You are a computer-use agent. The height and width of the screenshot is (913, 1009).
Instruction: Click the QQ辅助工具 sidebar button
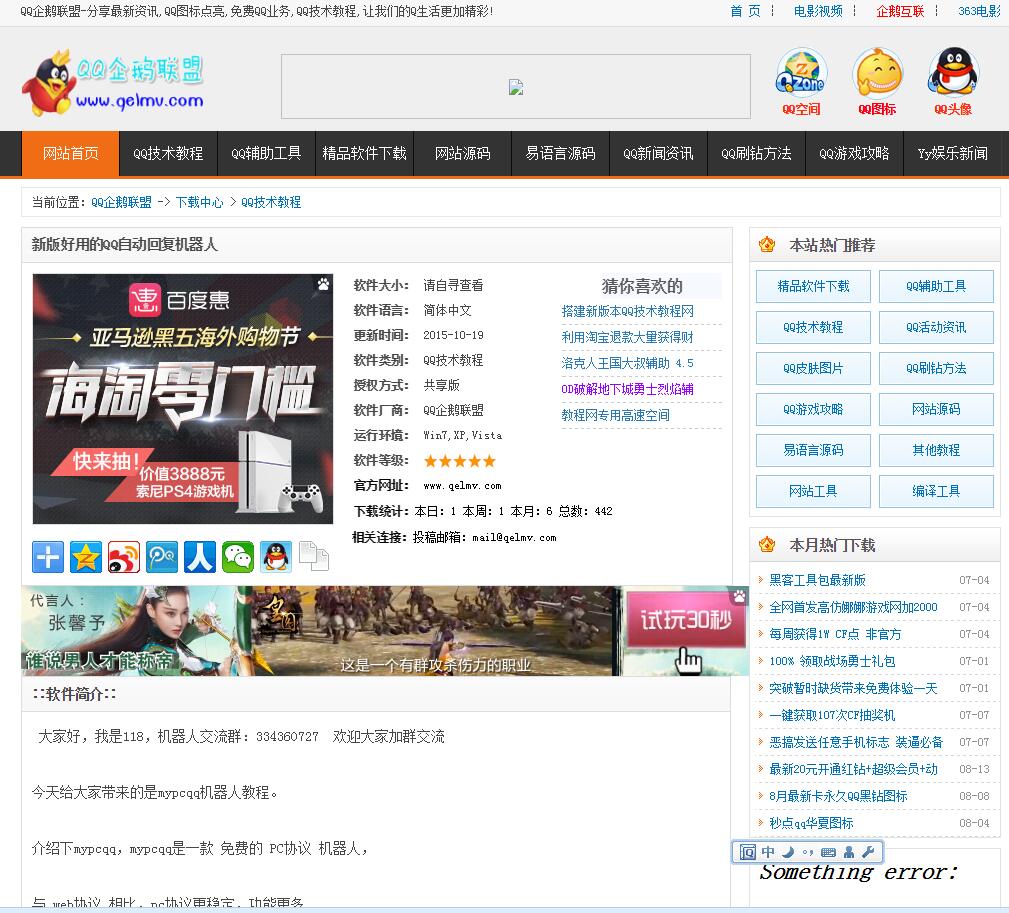[x=936, y=286]
